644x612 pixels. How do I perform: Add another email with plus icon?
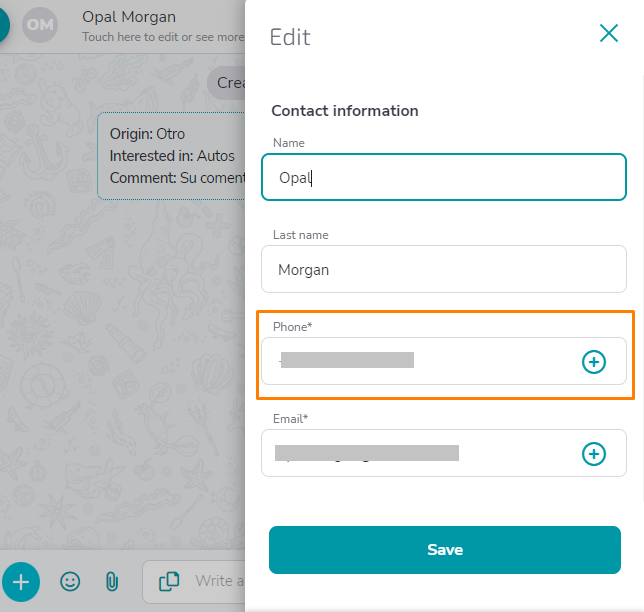click(593, 454)
